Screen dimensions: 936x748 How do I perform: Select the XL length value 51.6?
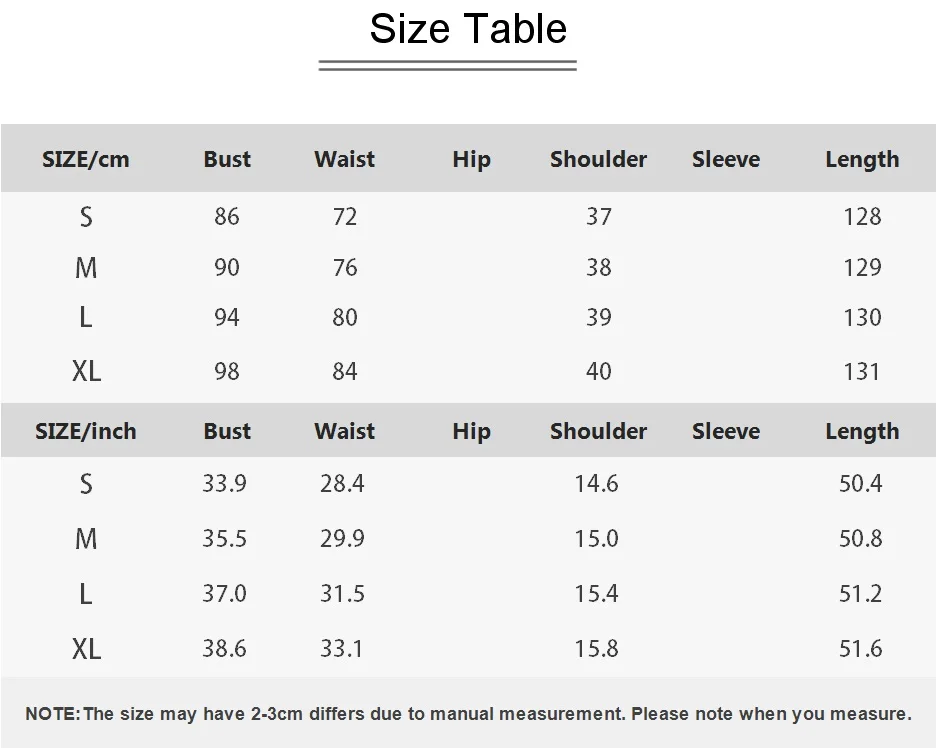pos(860,648)
